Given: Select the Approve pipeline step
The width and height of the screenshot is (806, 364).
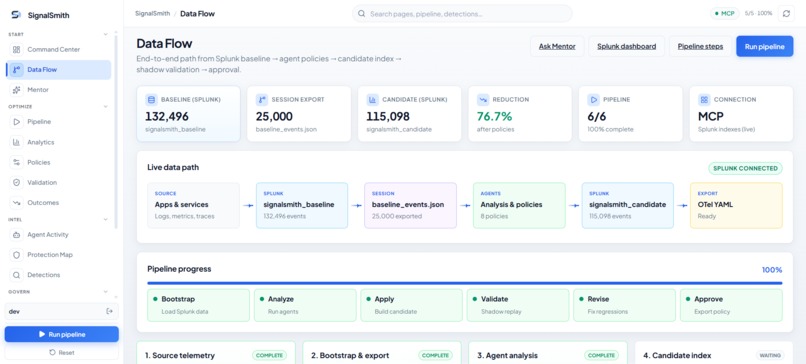Looking at the screenshot, I should click(731, 305).
